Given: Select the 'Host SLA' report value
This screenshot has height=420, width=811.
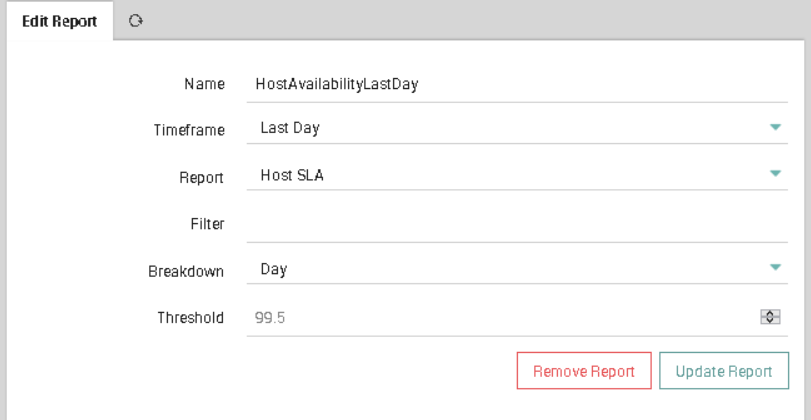Looking at the screenshot, I should coord(292,175).
